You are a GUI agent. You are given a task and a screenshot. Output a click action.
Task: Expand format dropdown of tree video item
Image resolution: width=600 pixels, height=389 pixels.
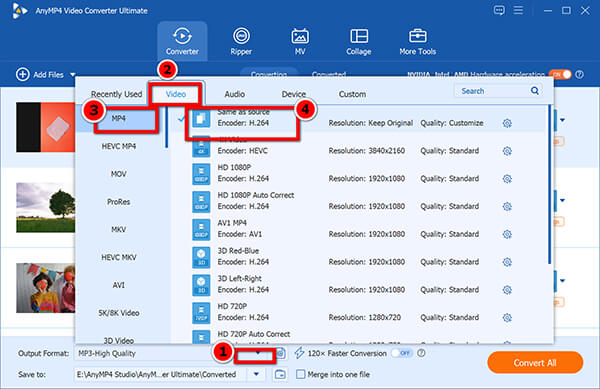click(x=562, y=200)
